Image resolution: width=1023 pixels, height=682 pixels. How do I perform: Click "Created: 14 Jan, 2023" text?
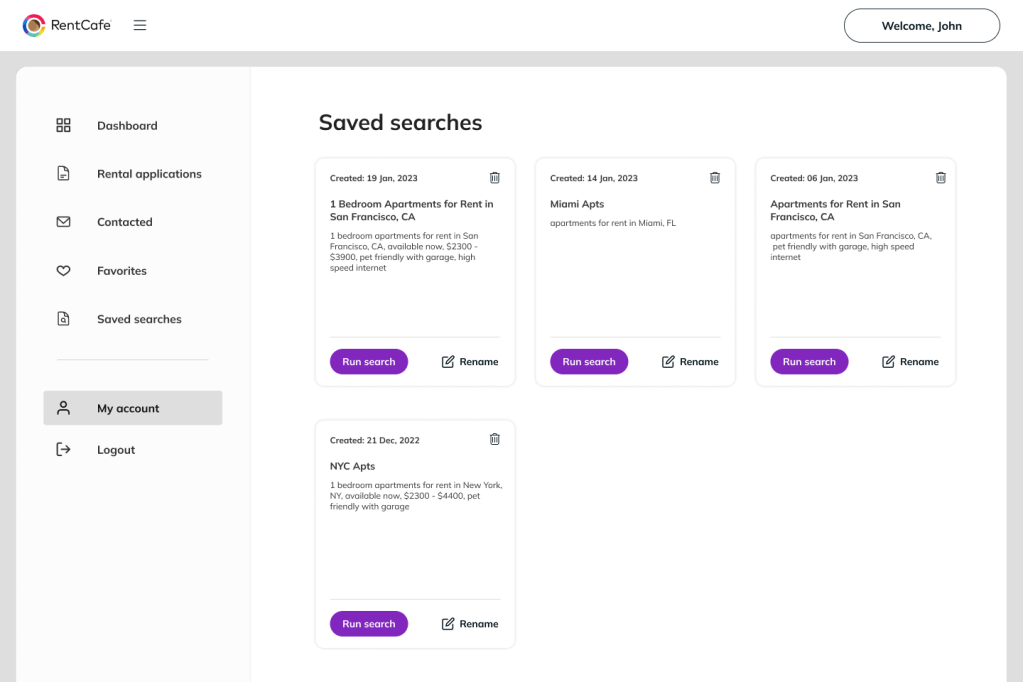pos(594,178)
